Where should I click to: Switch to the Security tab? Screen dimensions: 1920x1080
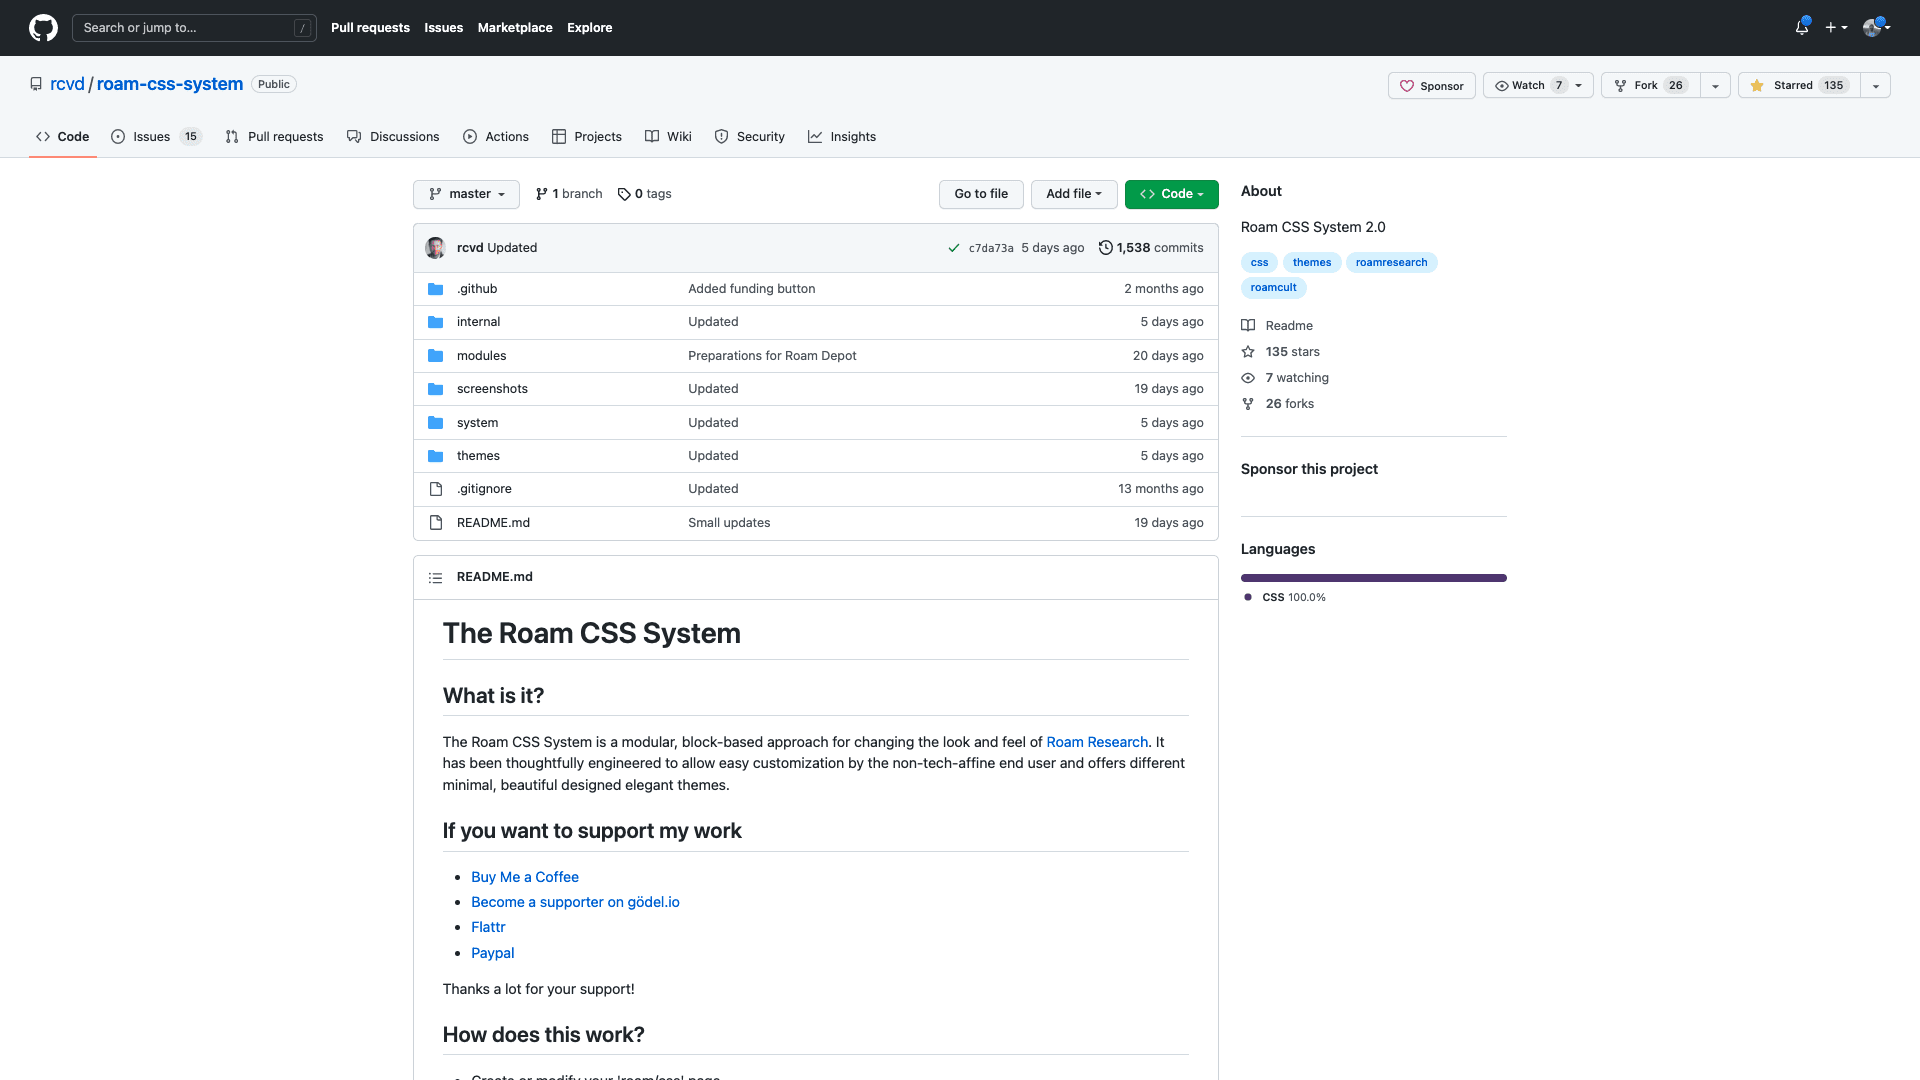point(750,137)
